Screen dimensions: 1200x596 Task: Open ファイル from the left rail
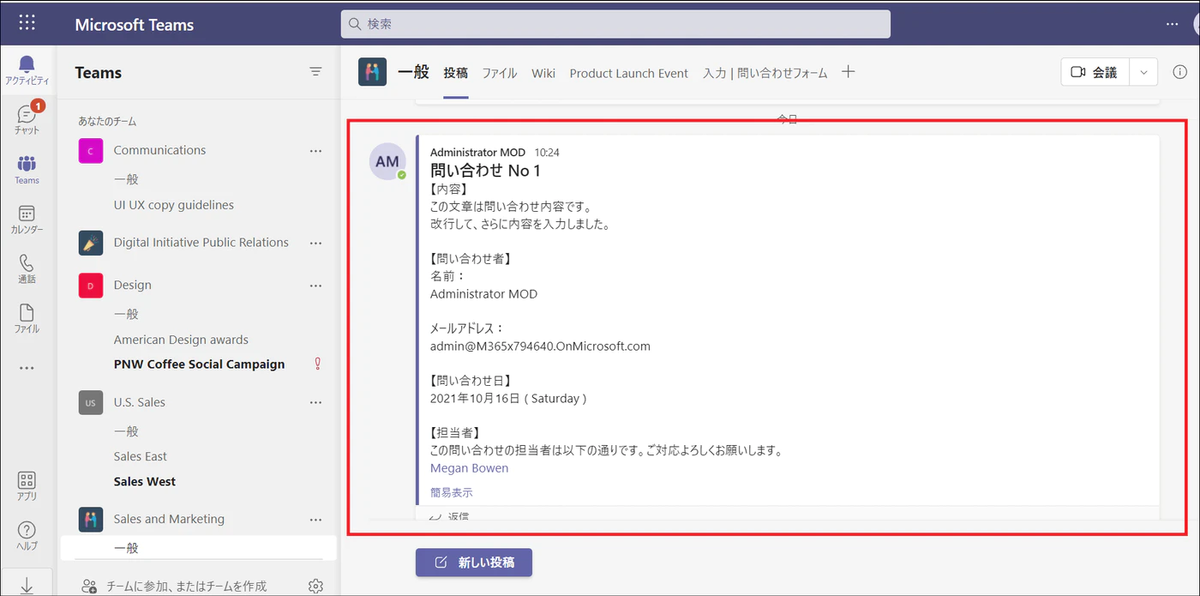(27, 318)
